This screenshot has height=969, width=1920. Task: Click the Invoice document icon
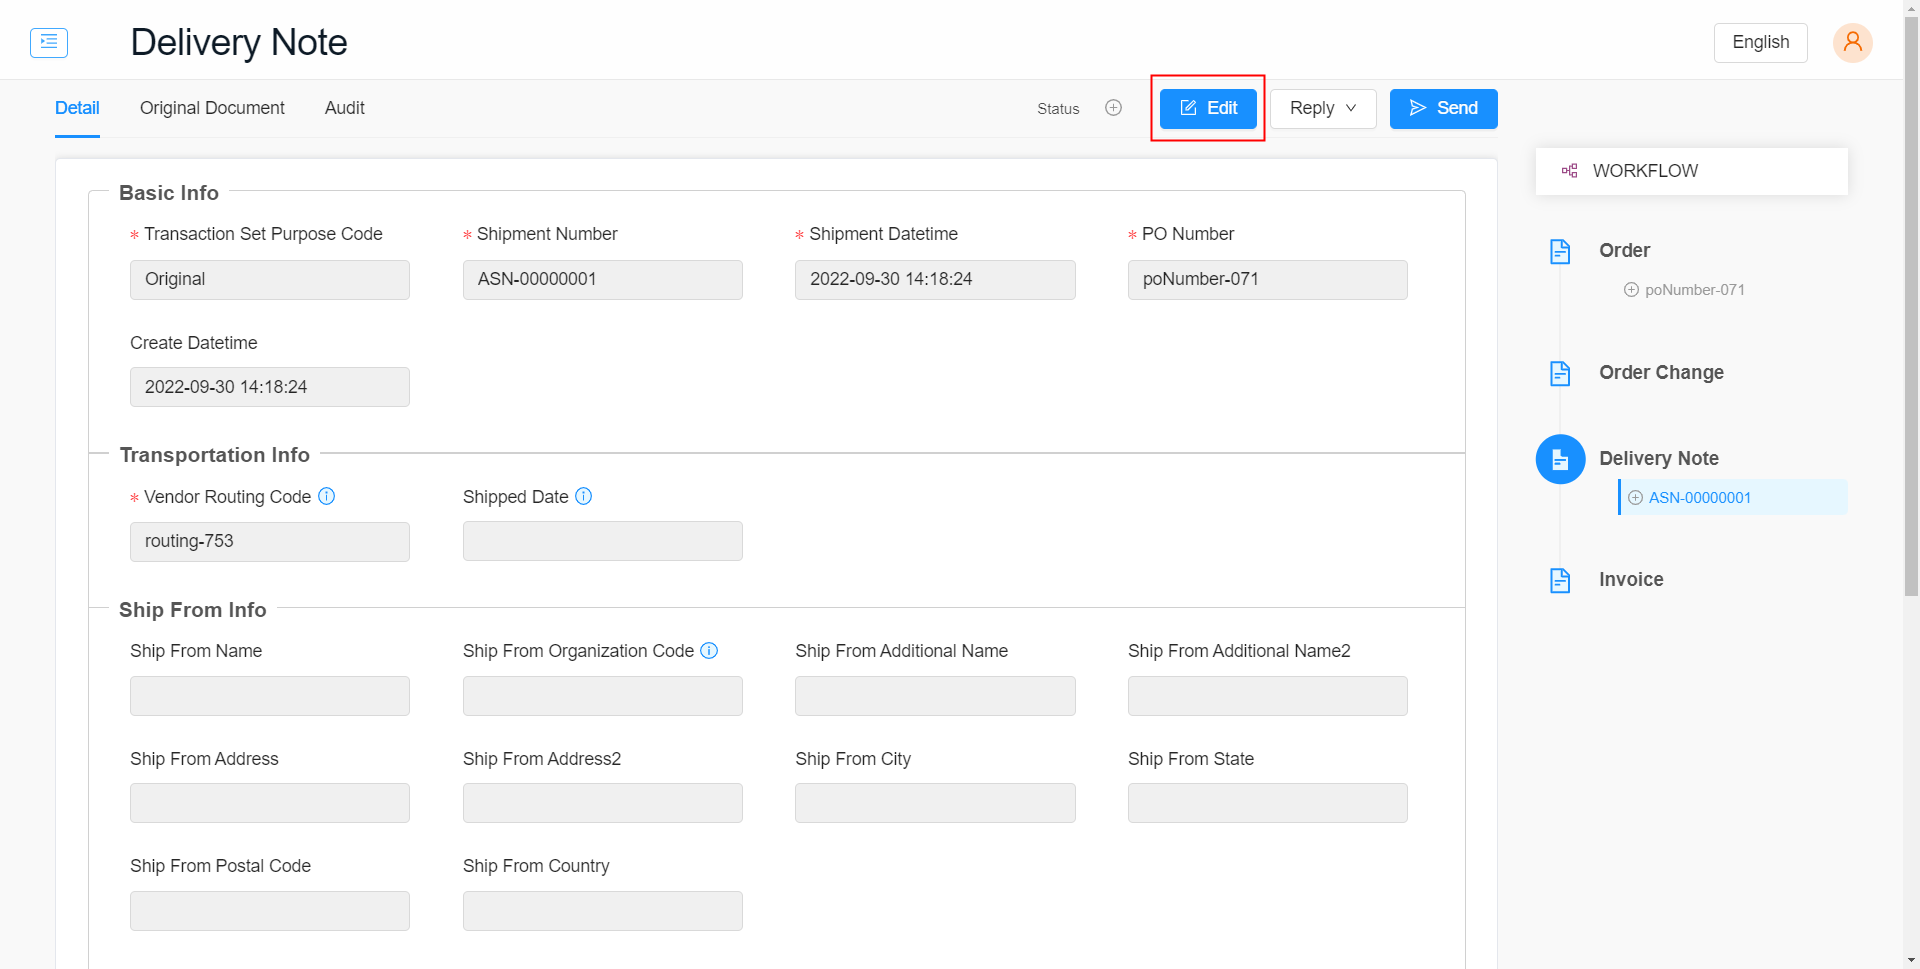[x=1560, y=580]
